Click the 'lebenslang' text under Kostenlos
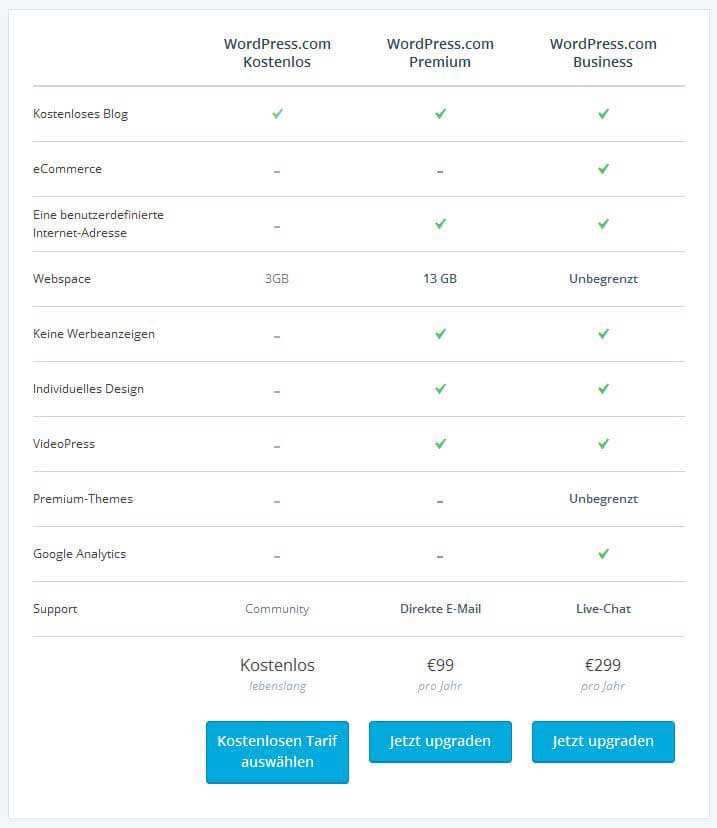717x828 pixels. pos(277,686)
